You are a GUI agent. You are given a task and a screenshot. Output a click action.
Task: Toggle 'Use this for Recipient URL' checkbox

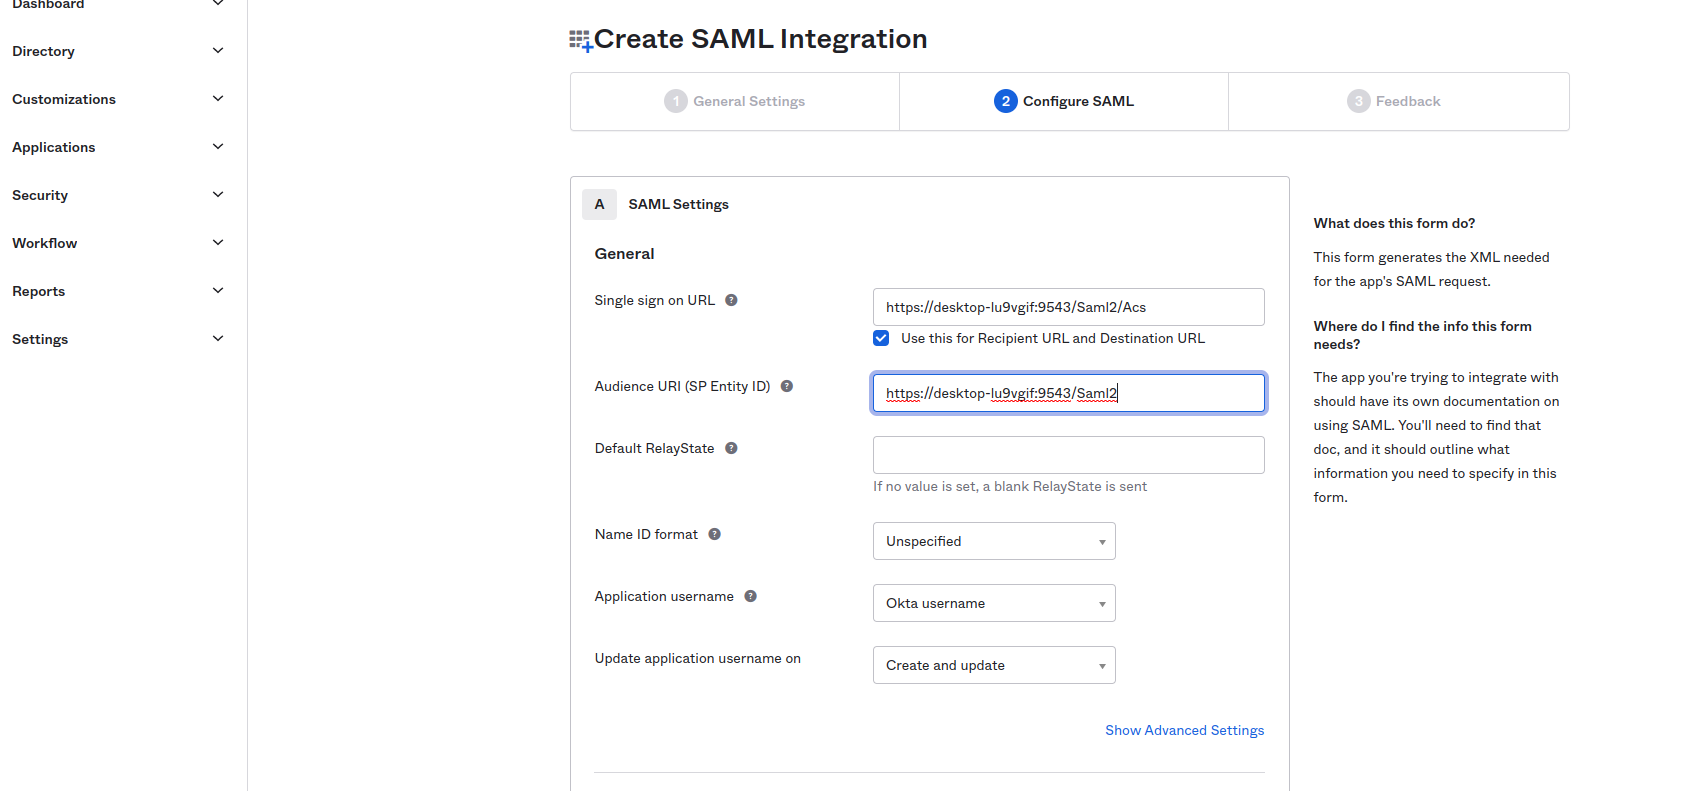[x=881, y=338]
